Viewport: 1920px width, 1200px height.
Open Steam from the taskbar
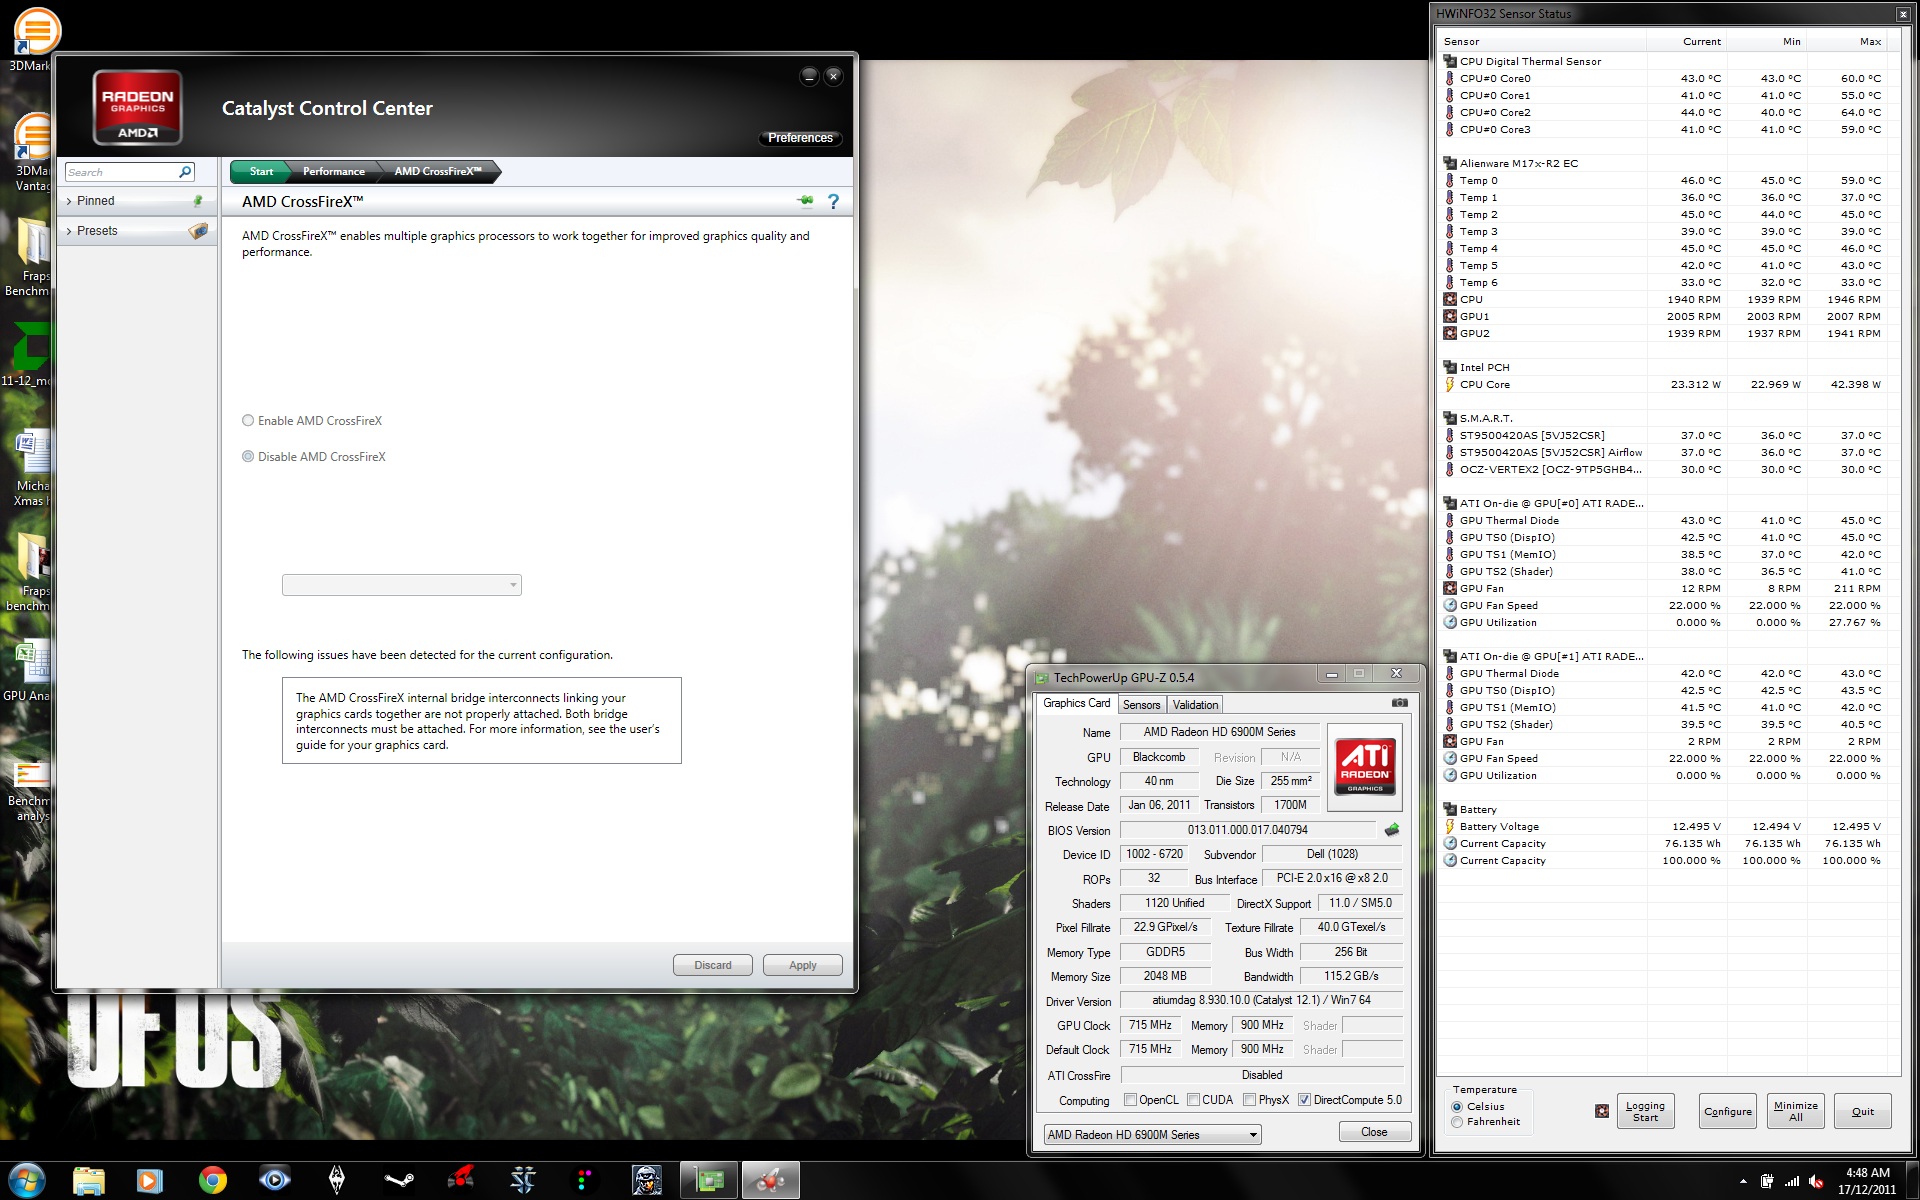pyautogui.click(x=399, y=1180)
